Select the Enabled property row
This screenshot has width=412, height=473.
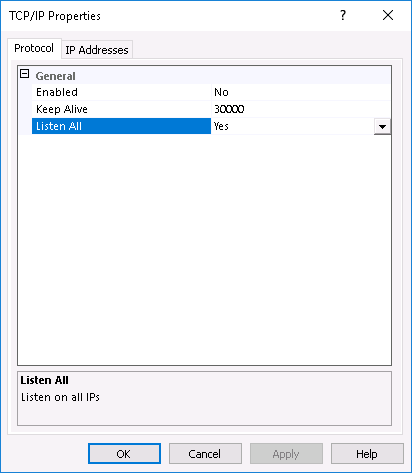211,92
